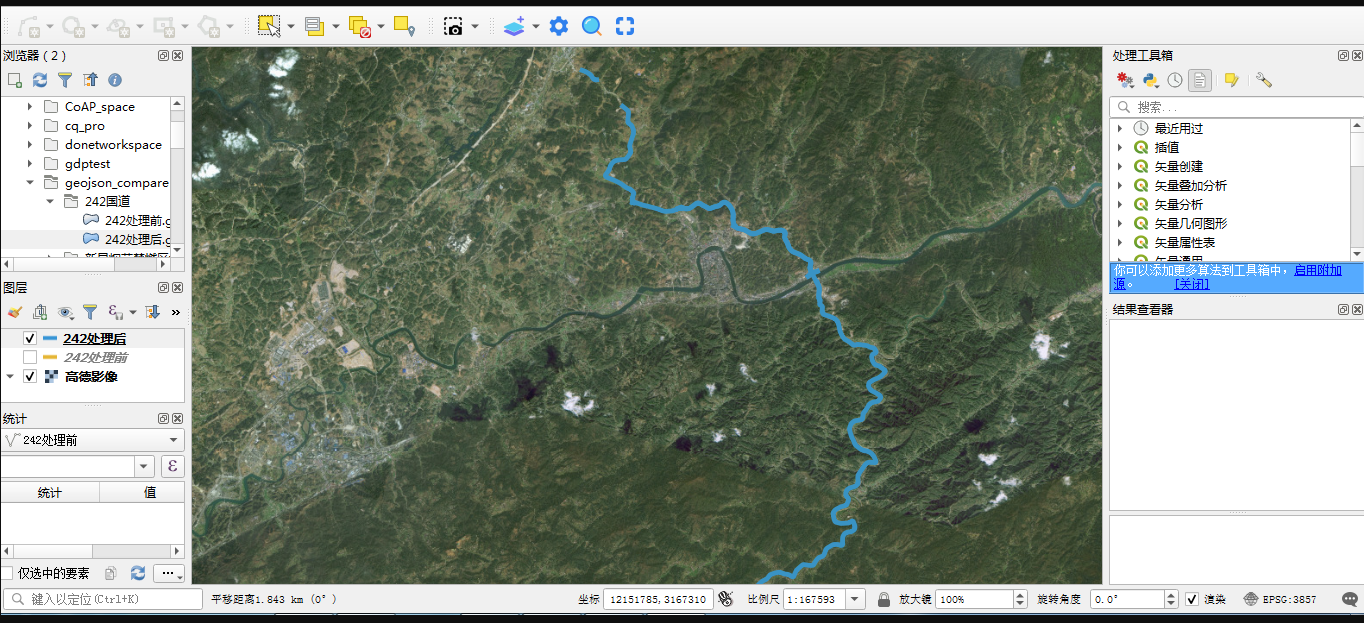Click Add Selected Layers icon in browser panel
Image resolution: width=1364 pixels, height=623 pixels.
[15, 80]
